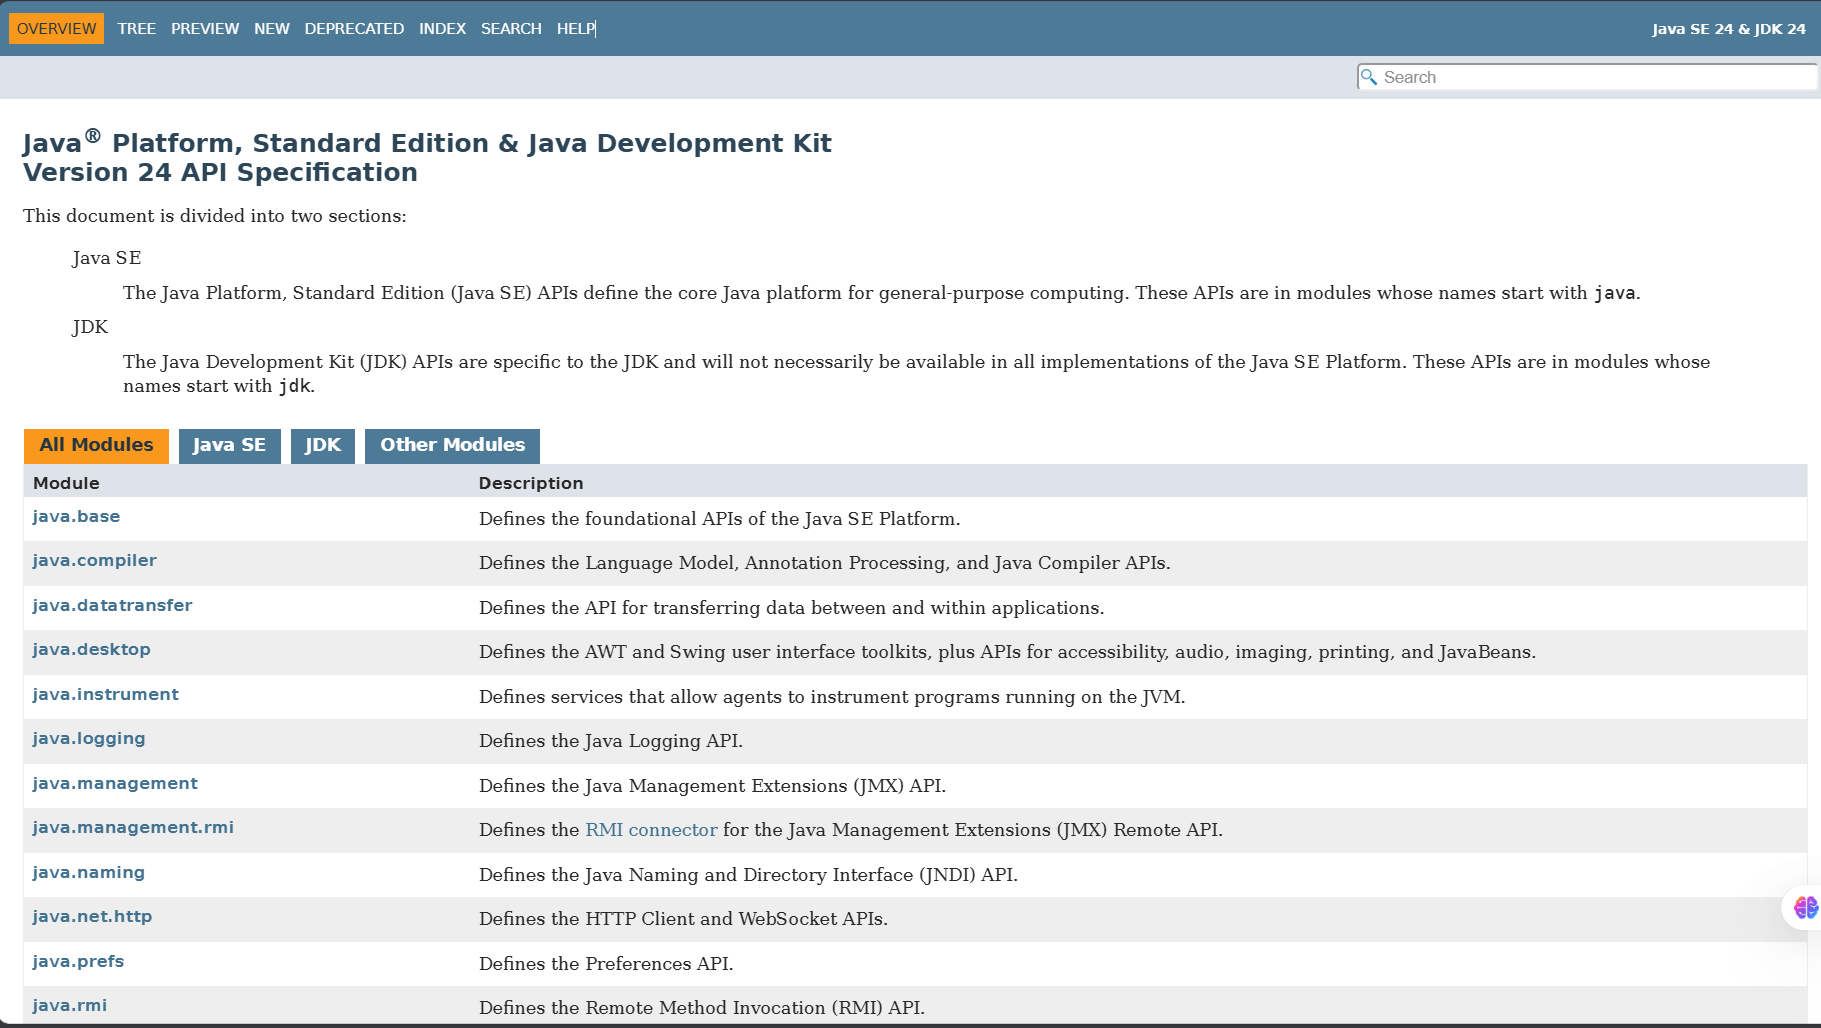
Task: Click the 'Java SE' definition term
Action: [x=106, y=258]
